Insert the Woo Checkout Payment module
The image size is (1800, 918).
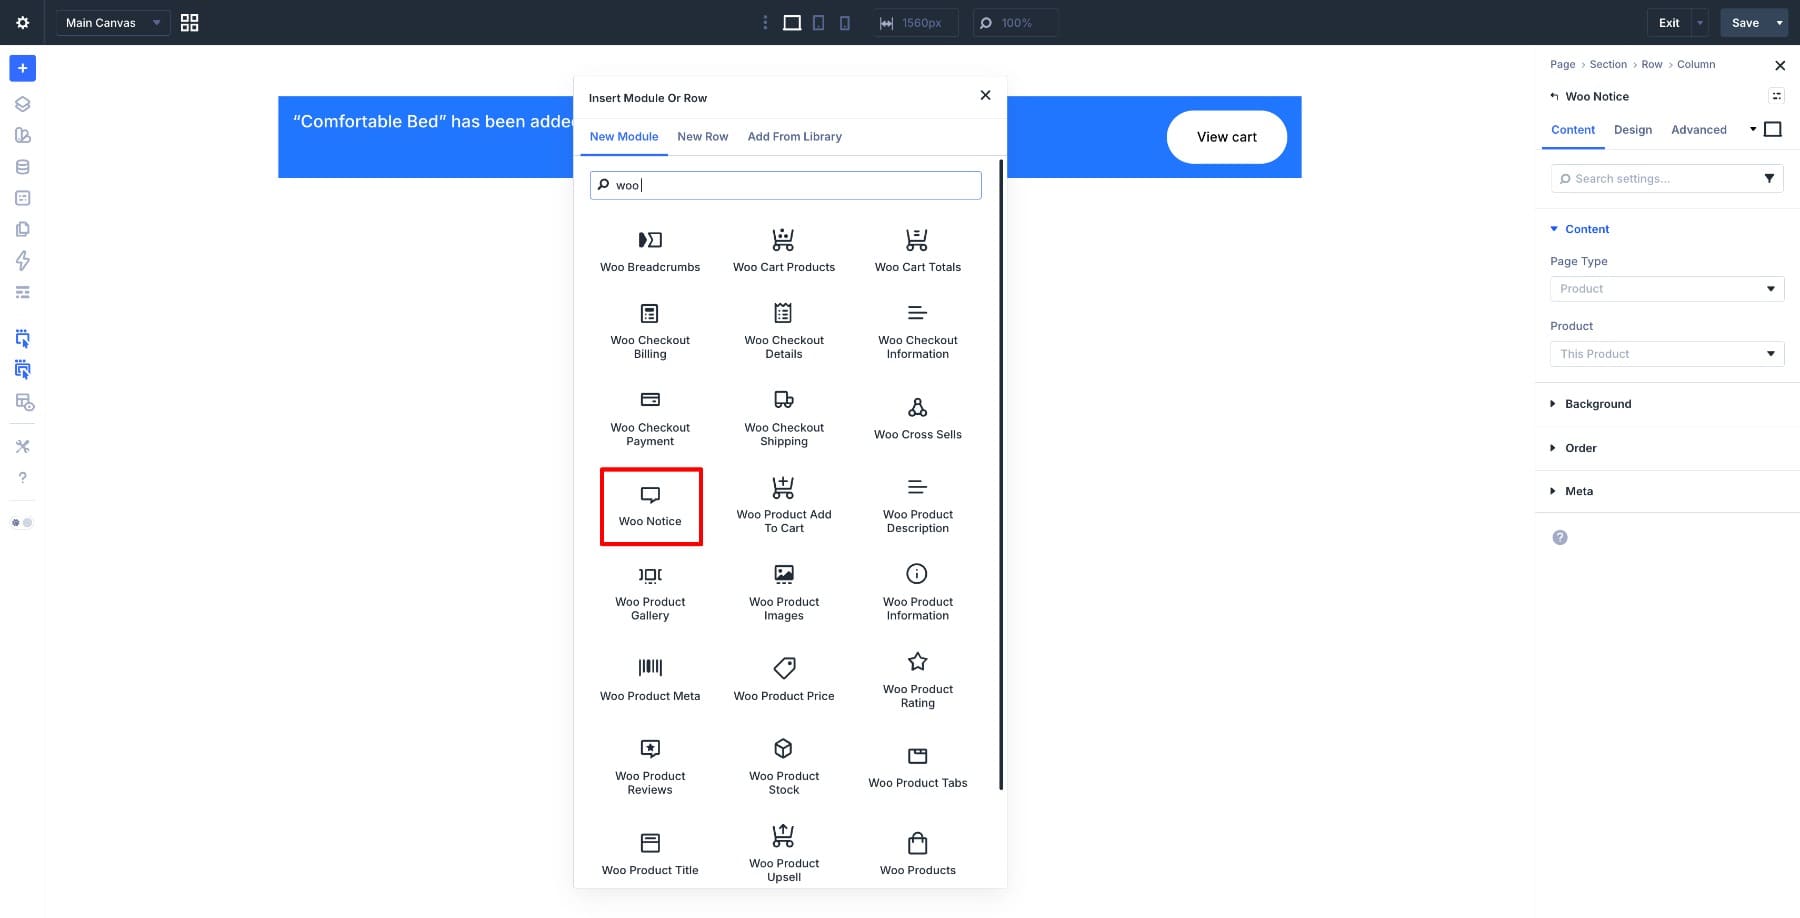coord(650,418)
